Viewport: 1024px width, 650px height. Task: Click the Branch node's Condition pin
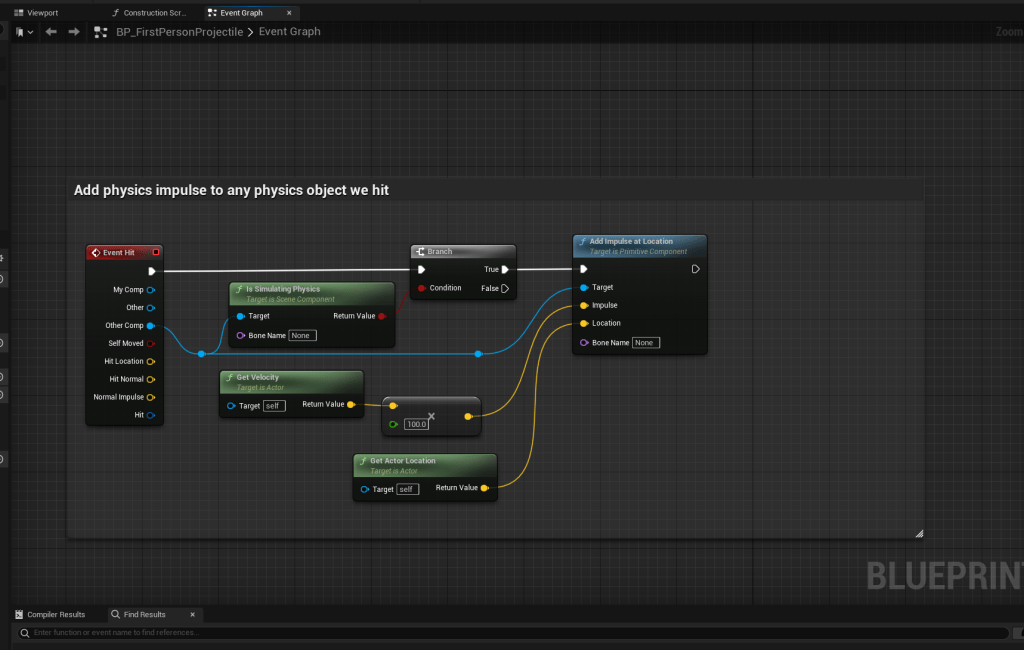[x=422, y=288]
